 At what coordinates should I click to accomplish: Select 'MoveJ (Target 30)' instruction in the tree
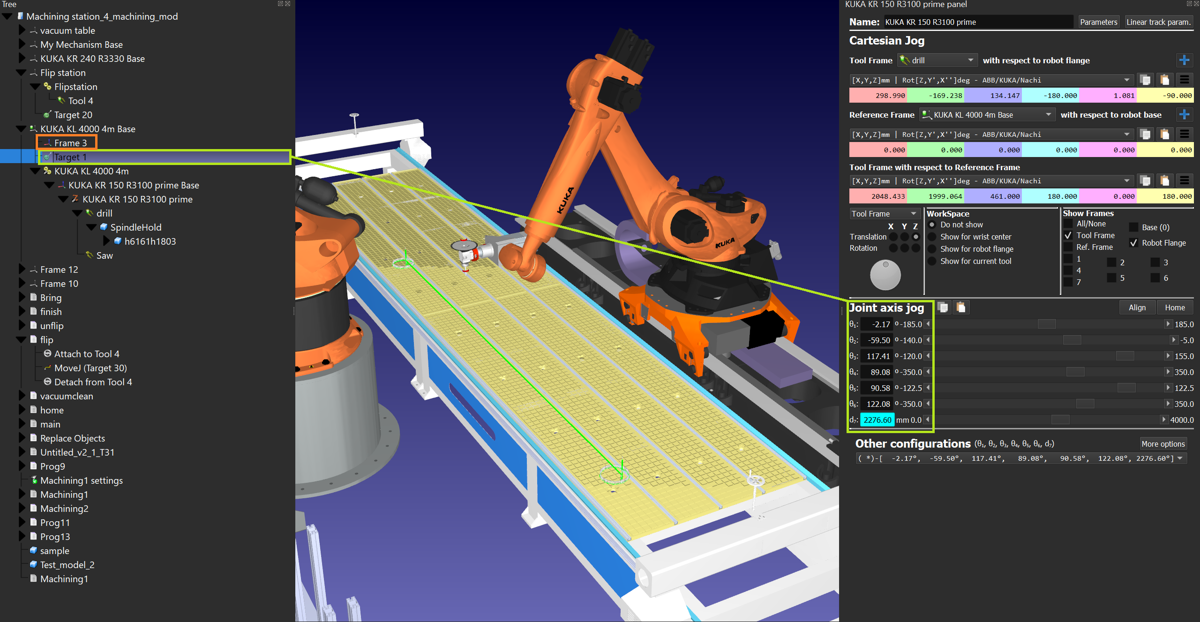pyautogui.click(x=92, y=368)
